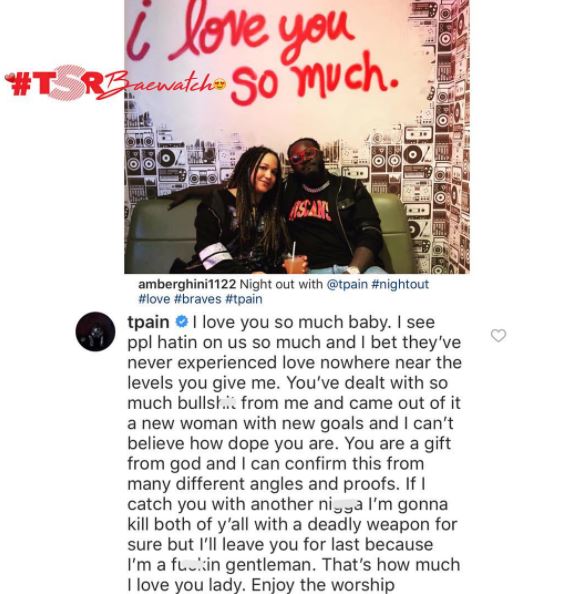
Task: Click 'Night out with' caption text
Action: [x=281, y=284]
